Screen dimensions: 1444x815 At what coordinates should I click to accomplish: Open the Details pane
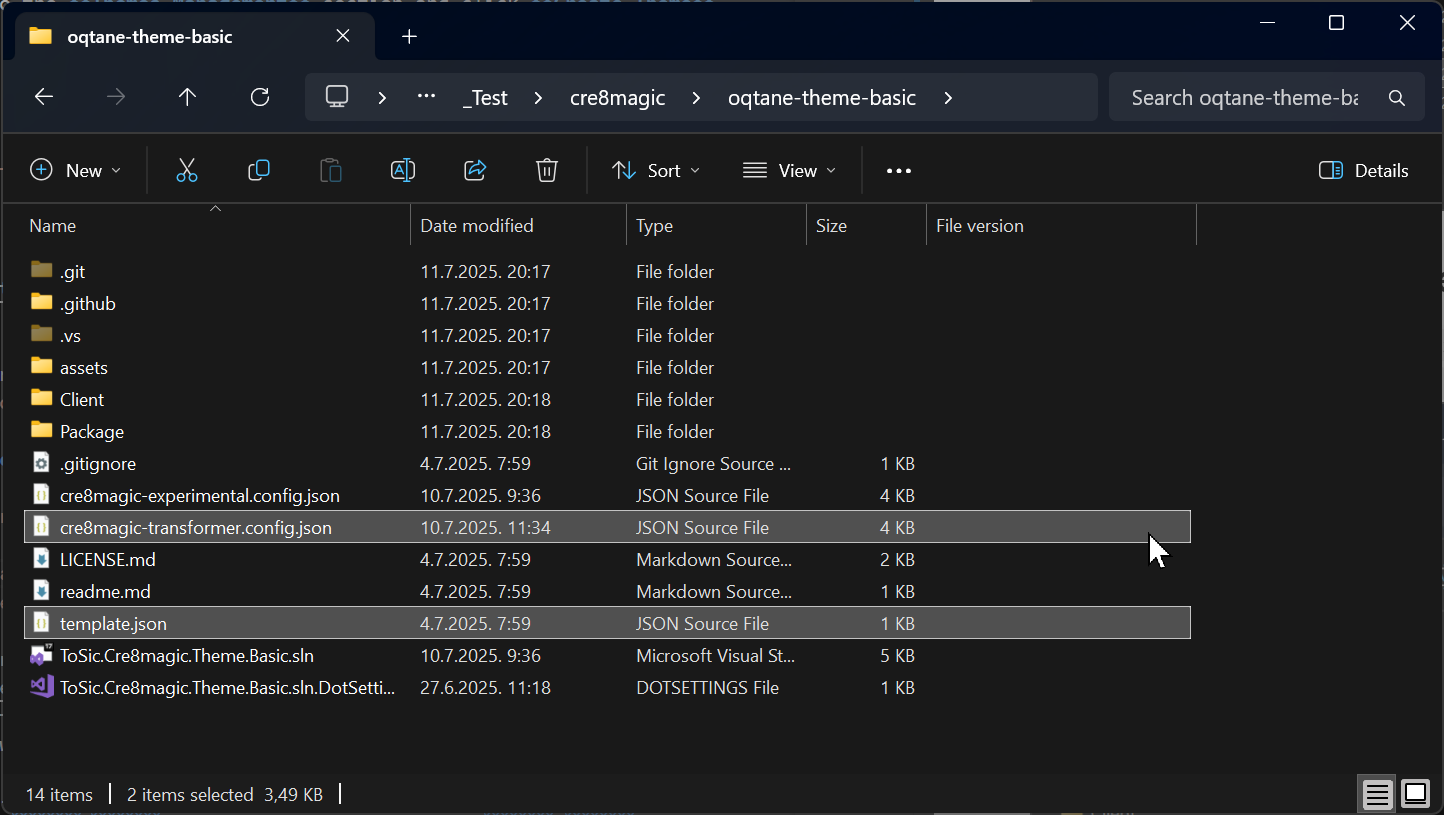click(x=1363, y=170)
